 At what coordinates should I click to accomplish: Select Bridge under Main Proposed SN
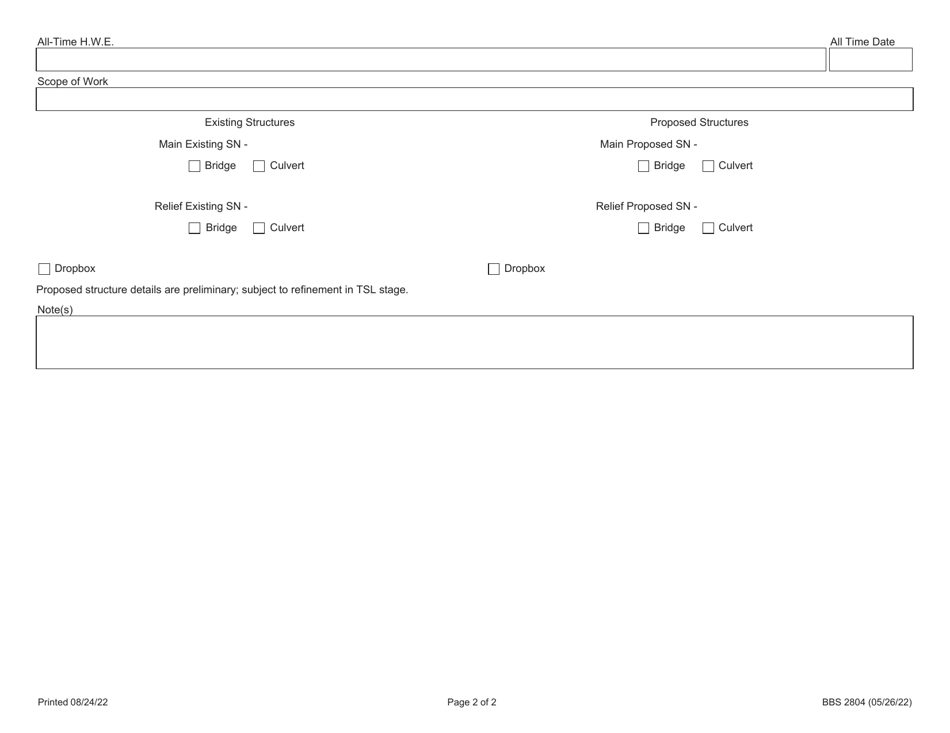click(643, 166)
